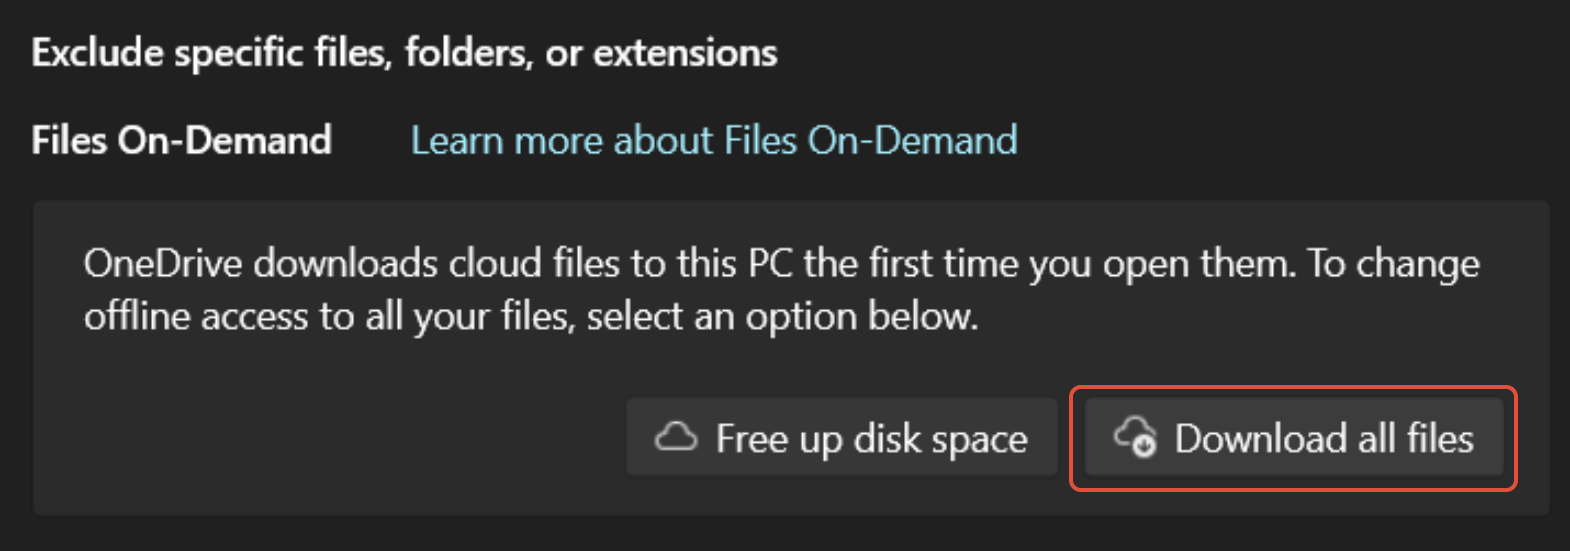
Task: Select the Exclude specific files, folders, or extensions heading
Action: [404, 52]
